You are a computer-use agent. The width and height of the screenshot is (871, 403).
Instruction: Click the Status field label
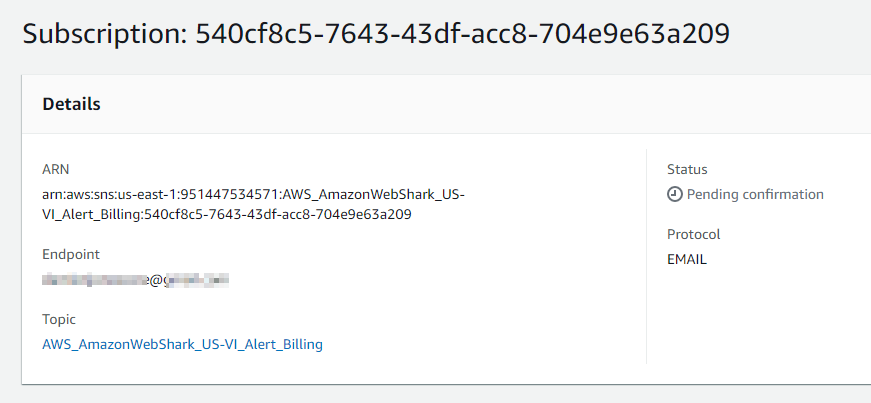click(687, 169)
